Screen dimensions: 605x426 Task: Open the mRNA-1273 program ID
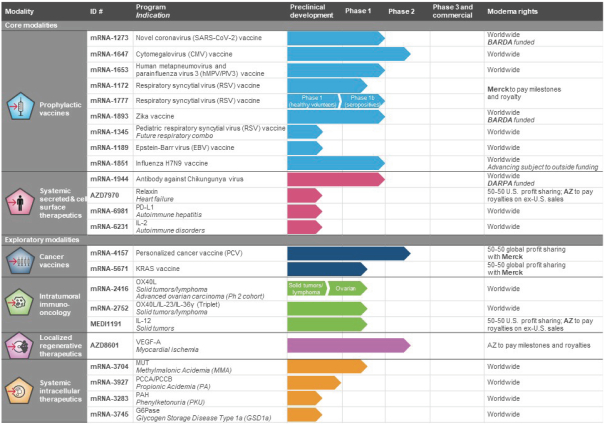point(108,37)
